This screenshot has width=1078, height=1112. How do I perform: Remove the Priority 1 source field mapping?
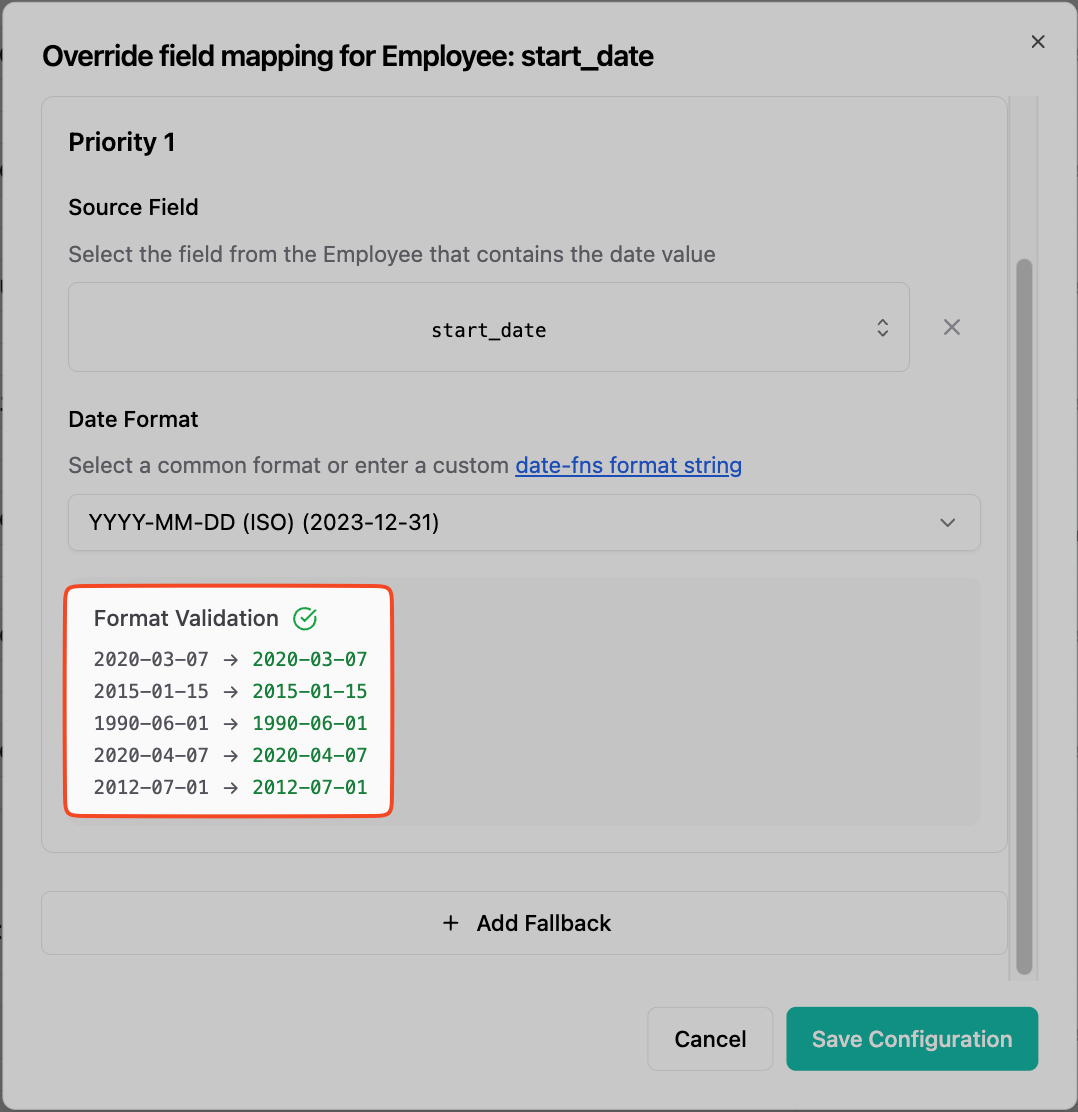[x=952, y=327]
